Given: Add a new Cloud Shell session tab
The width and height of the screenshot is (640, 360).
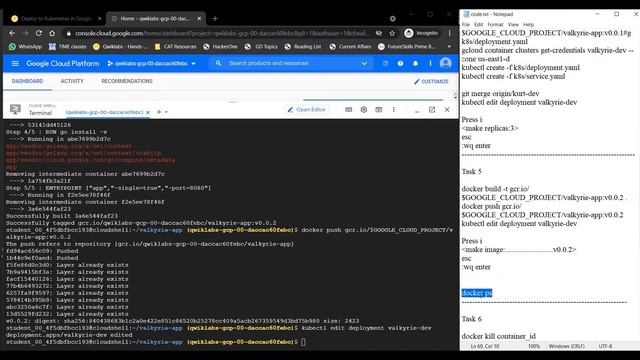Looking at the screenshot, I should point(159,112).
